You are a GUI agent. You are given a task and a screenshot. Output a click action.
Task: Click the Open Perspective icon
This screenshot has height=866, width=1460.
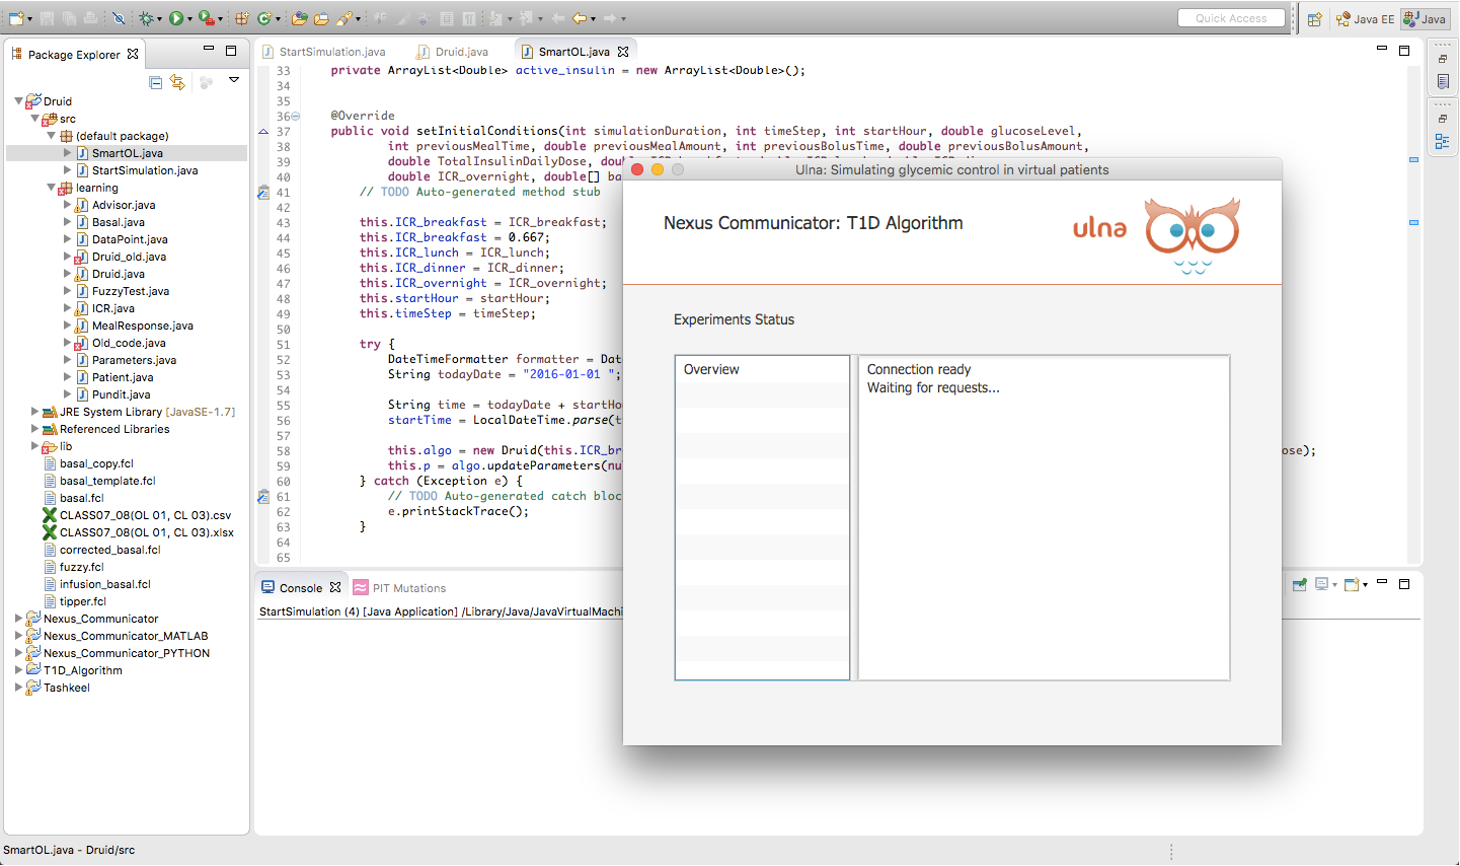click(1315, 19)
